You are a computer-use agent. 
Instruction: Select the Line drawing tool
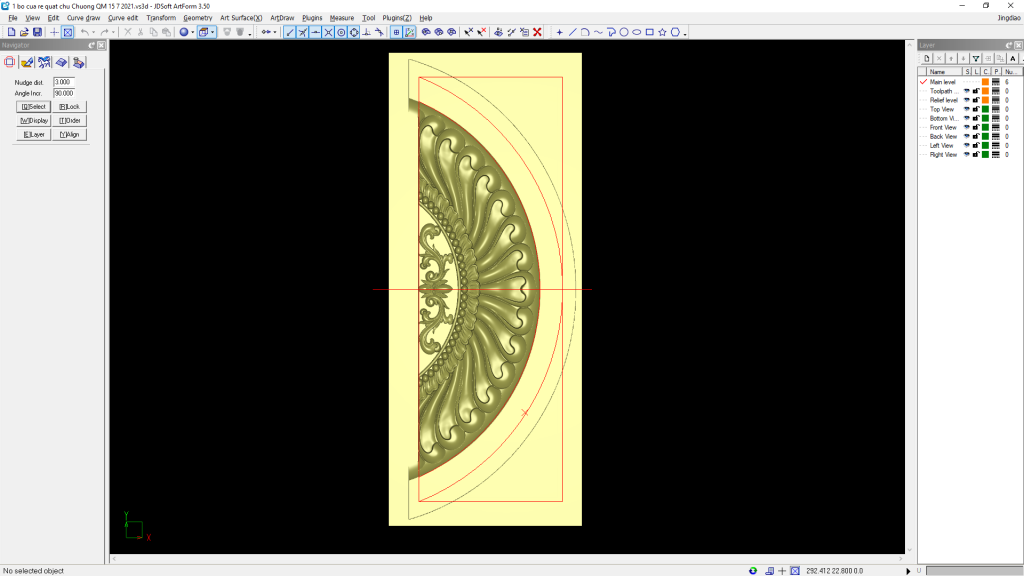(x=572, y=32)
